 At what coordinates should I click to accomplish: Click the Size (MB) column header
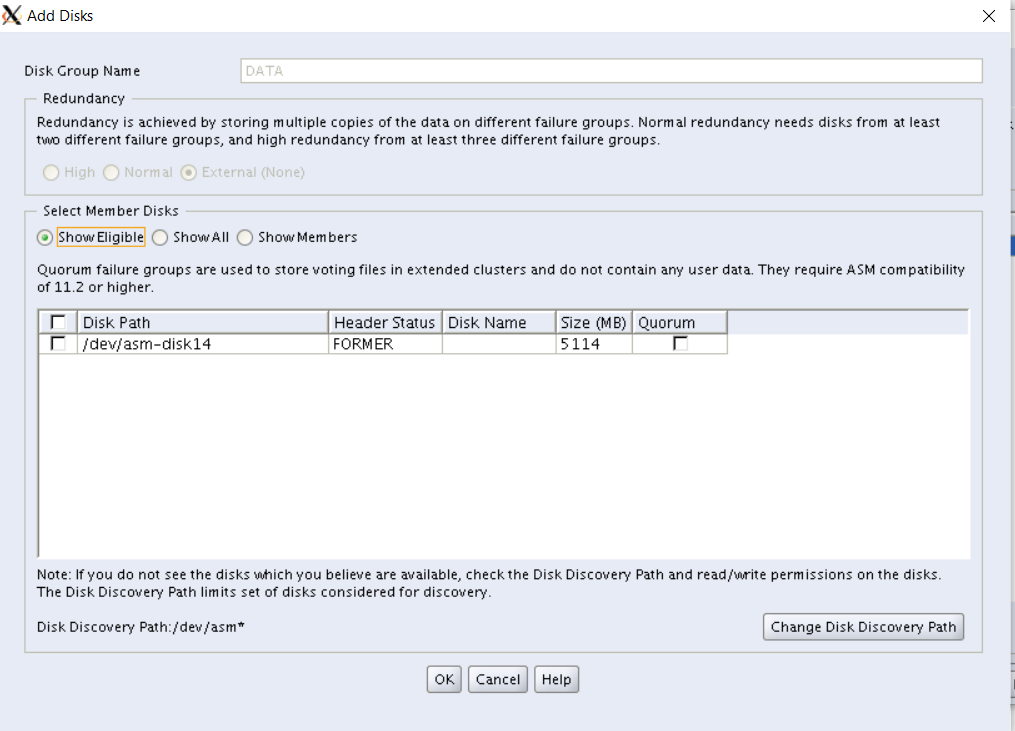click(593, 322)
